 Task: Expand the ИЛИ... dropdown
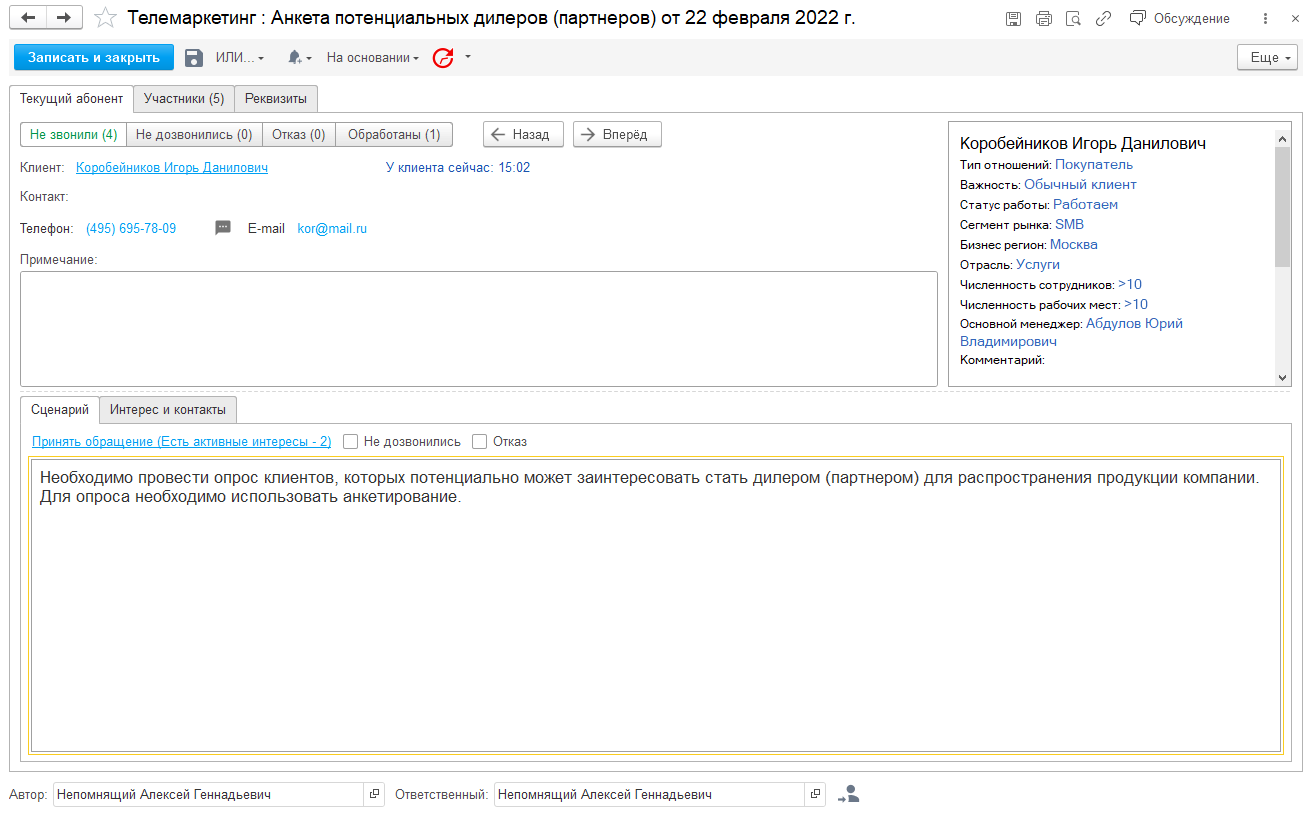[x=240, y=58]
